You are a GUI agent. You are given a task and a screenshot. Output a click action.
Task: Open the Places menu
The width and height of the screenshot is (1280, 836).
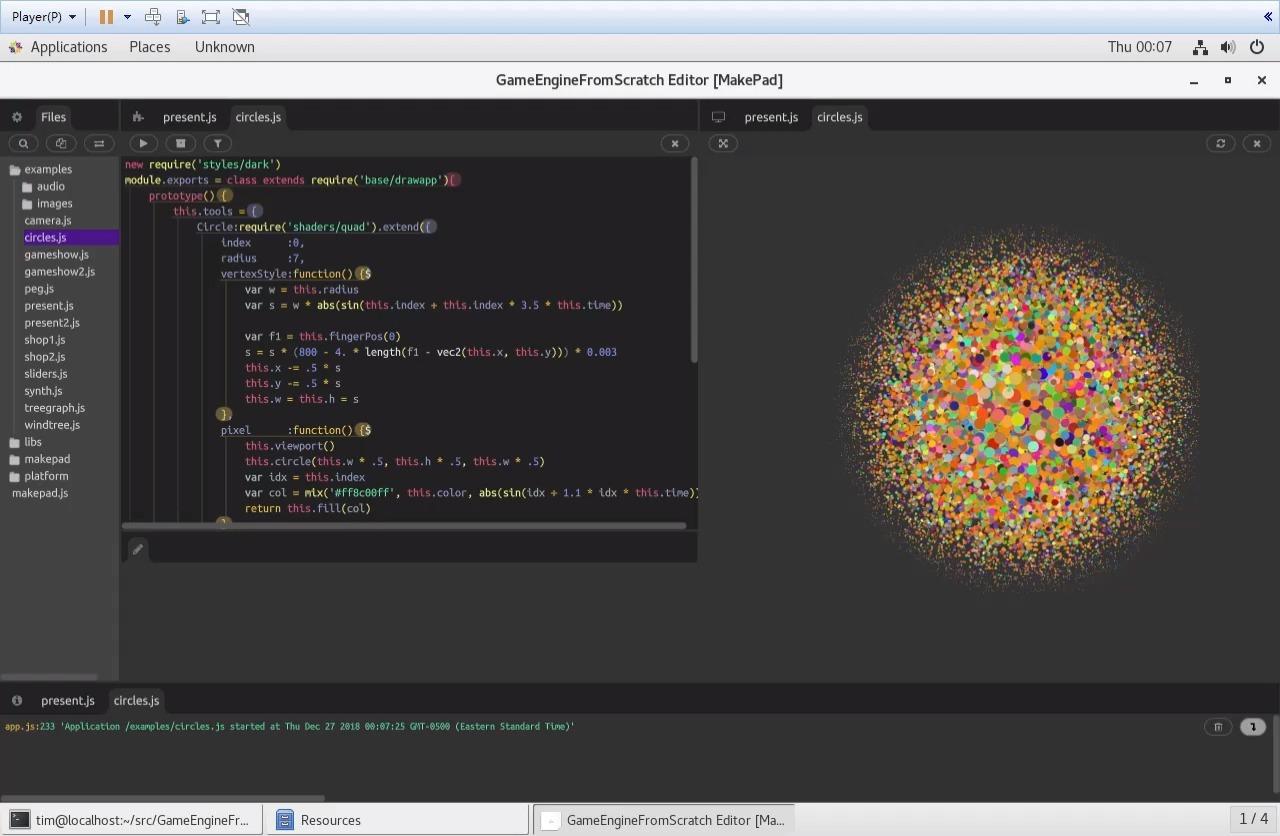(x=150, y=47)
